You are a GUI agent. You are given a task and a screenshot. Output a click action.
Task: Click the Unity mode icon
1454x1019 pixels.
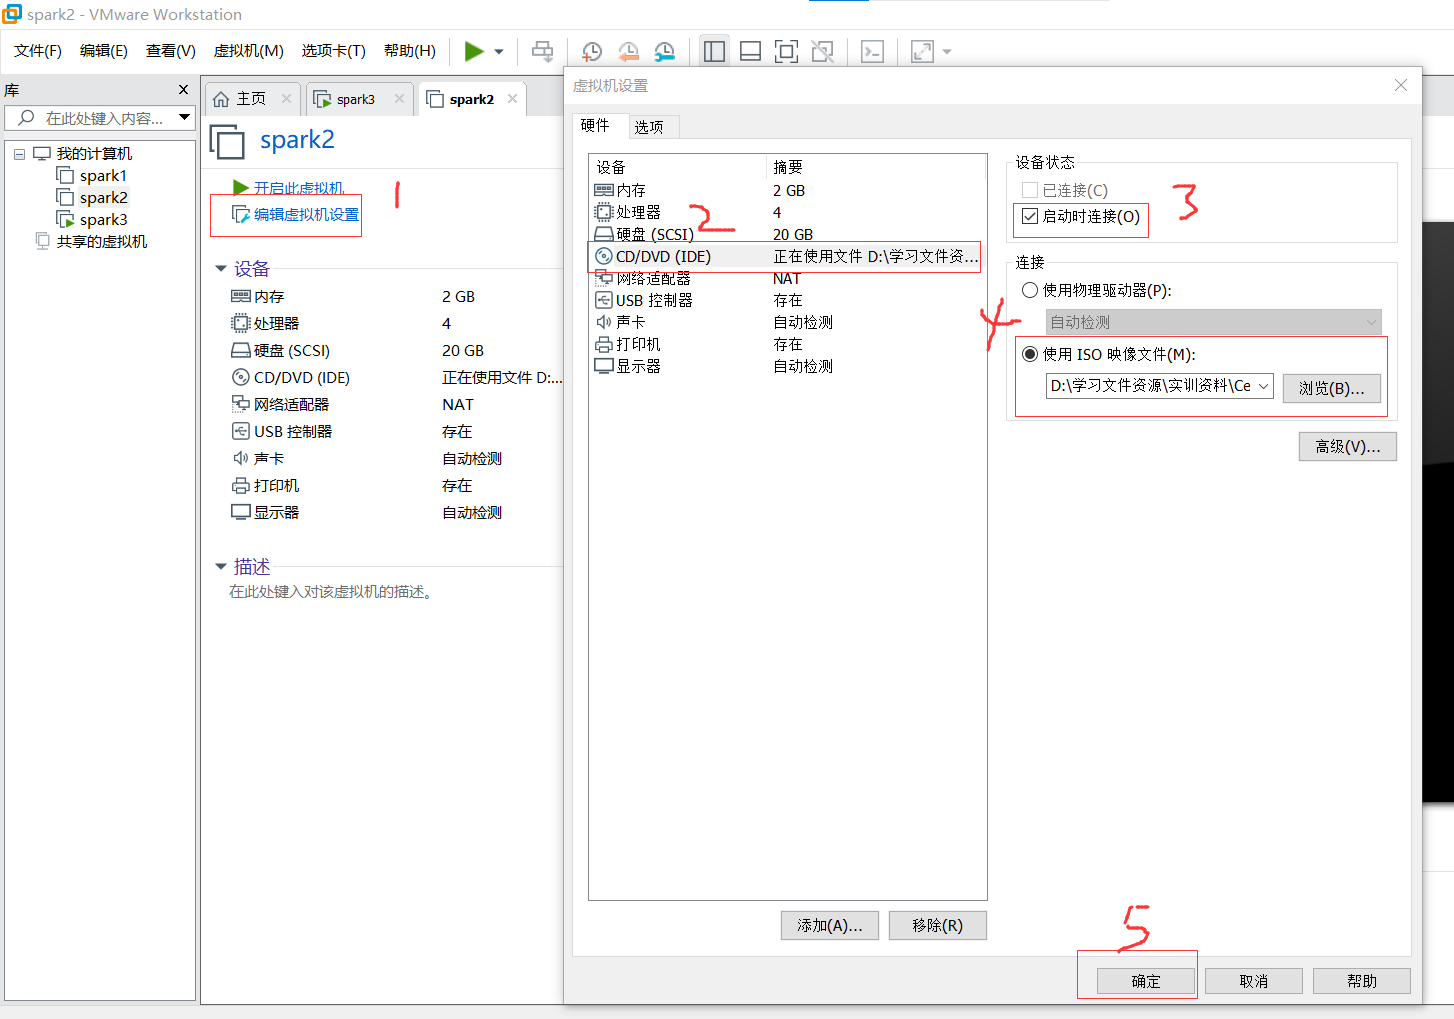822,52
